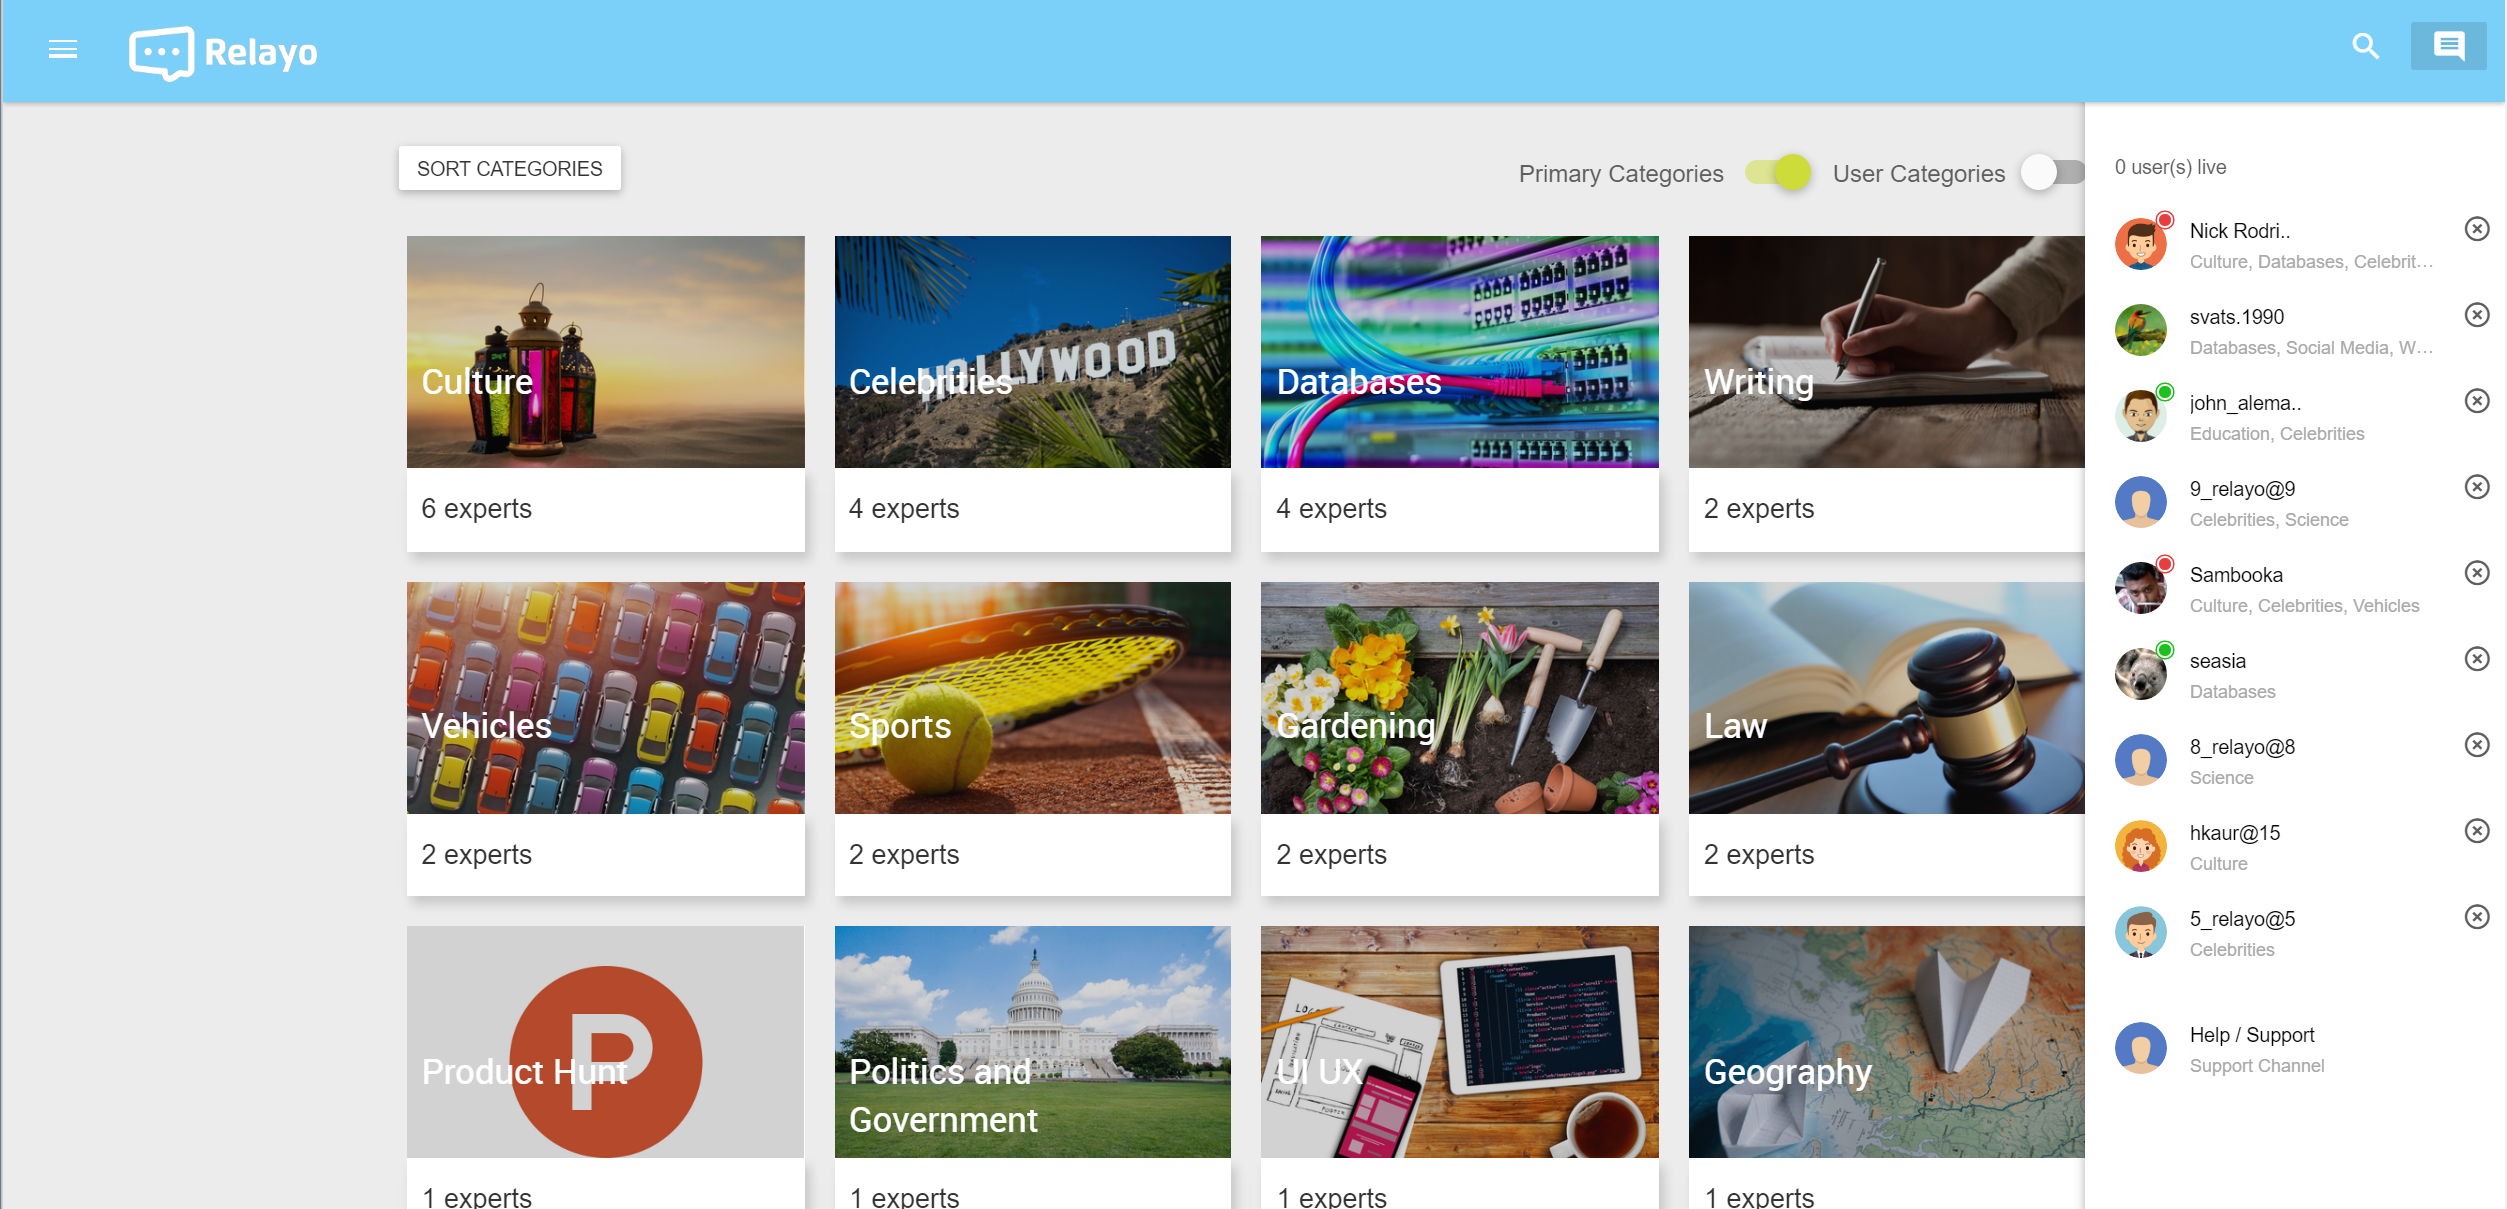Close the Sambooka chat entry
The width and height of the screenshot is (2507, 1209).
click(2476, 573)
